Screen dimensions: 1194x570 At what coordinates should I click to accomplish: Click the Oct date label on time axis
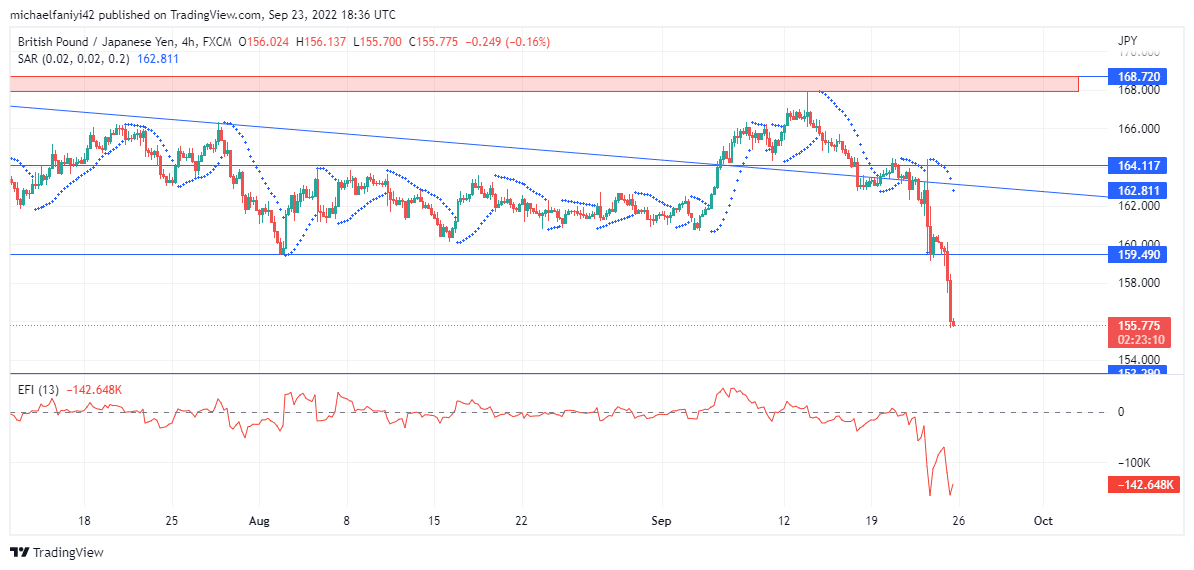(x=1043, y=521)
